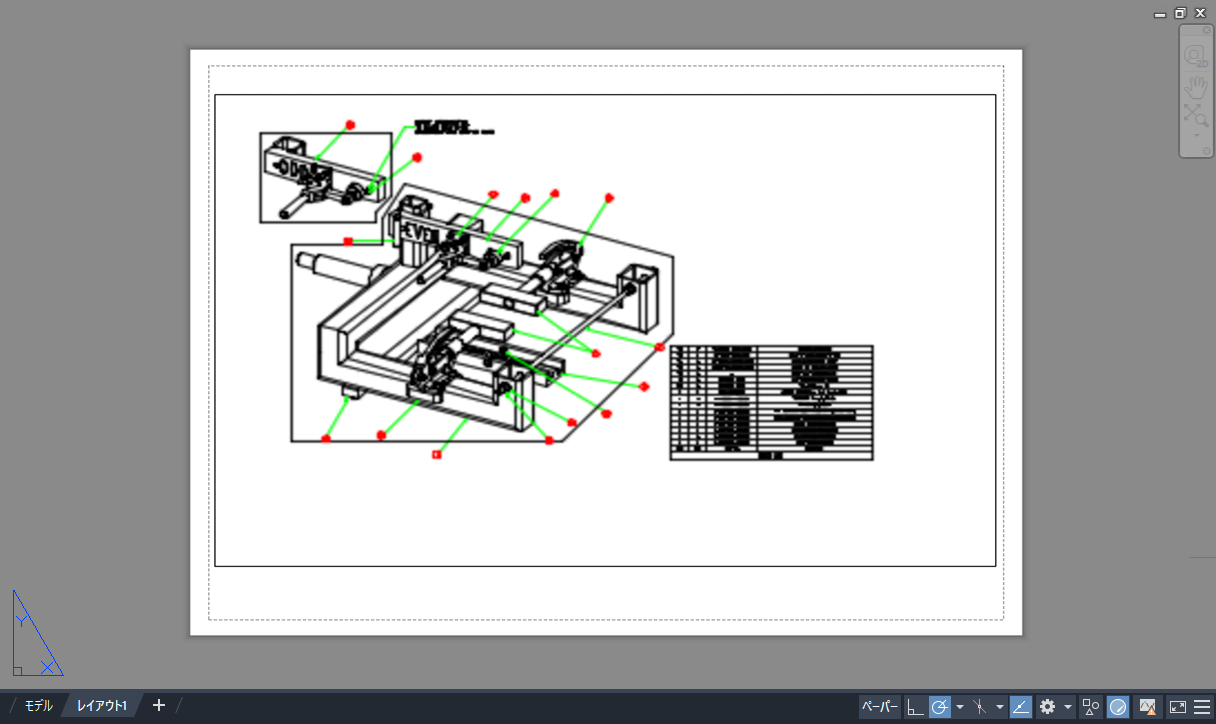Toggle polar tracking in status bar

[939, 707]
